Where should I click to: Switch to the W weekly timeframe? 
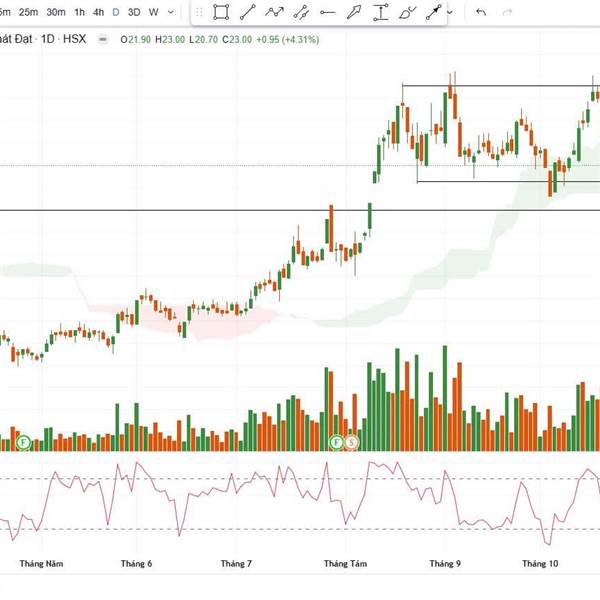click(153, 12)
